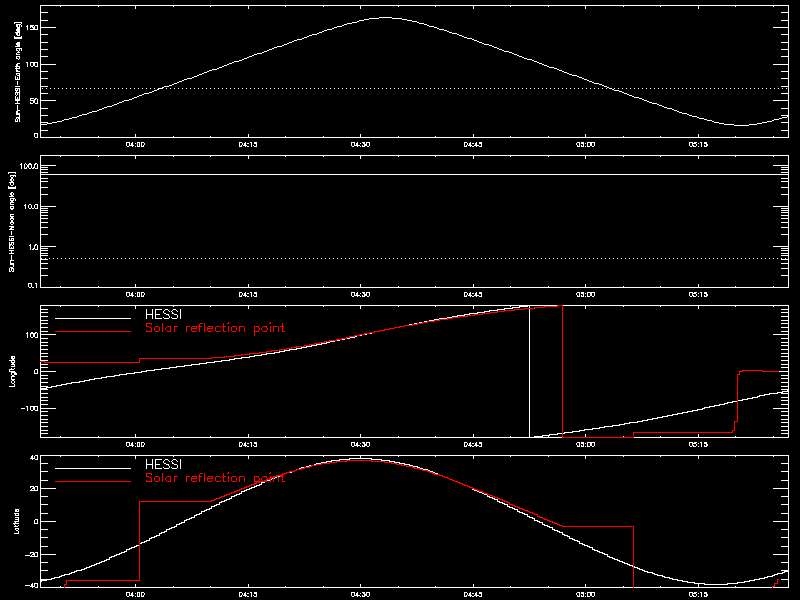Select the HESSI legend text in Latitude plot

click(163, 464)
